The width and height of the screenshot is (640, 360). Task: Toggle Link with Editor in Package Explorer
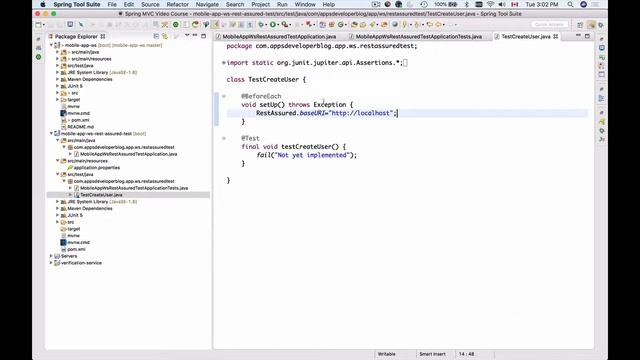coord(165,36)
